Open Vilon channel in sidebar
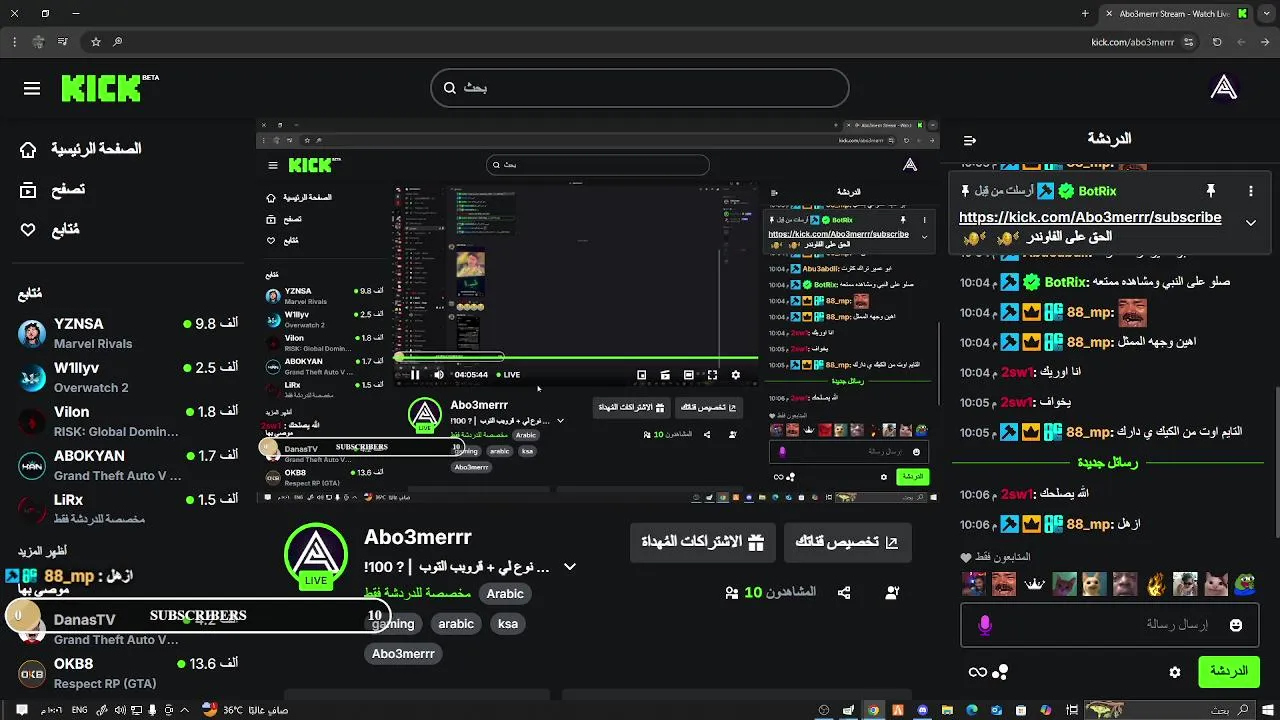This screenshot has height=720, width=1280. pyautogui.click(x=128, y=422)
